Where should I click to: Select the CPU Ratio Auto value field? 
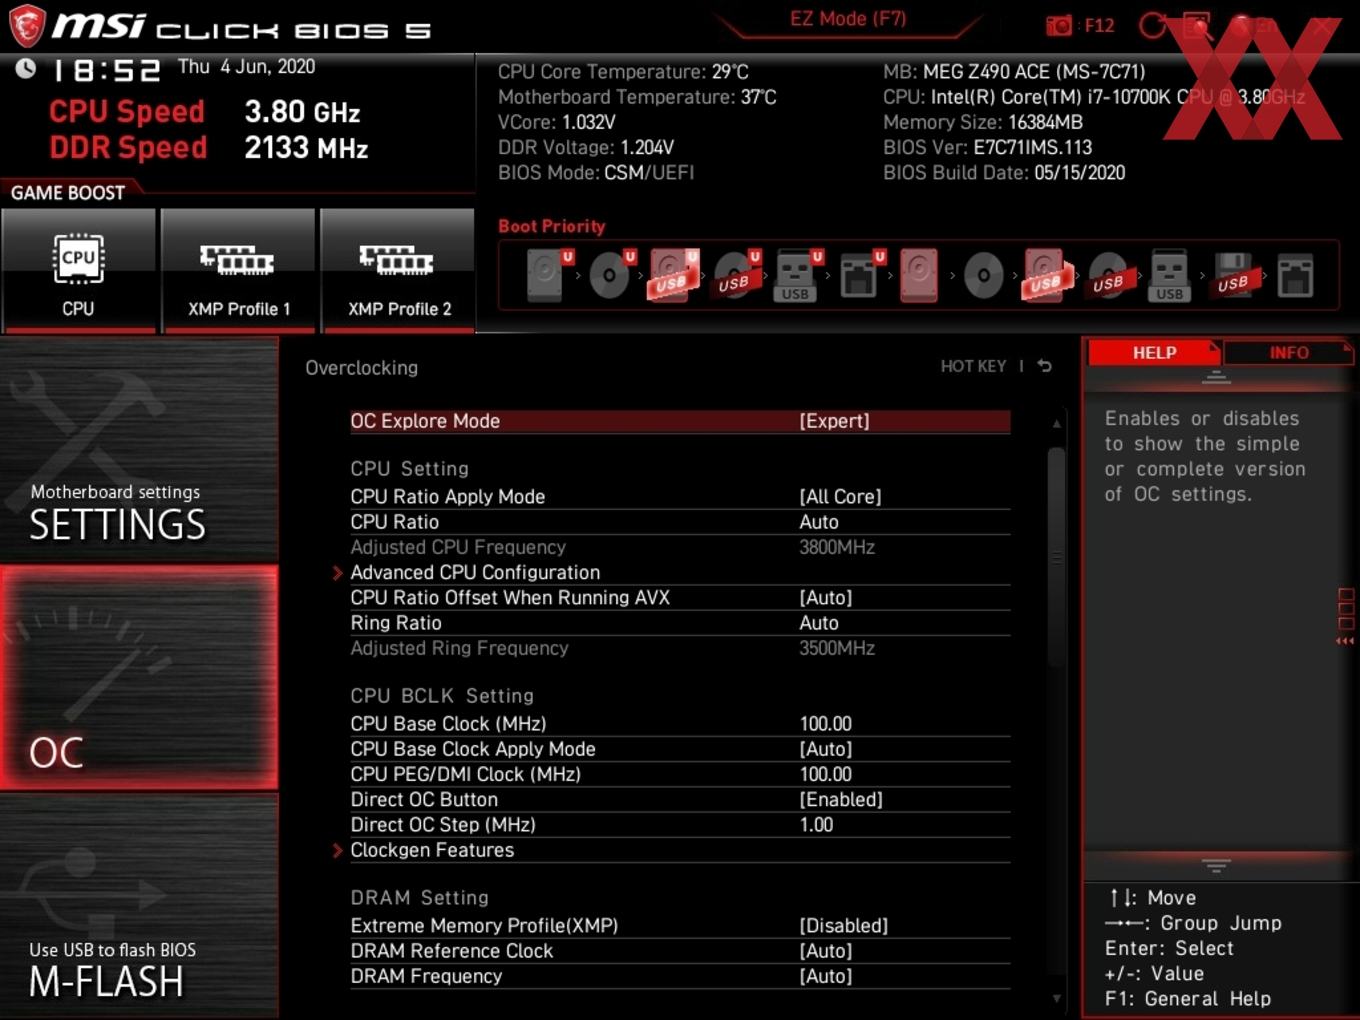pos(819,522)
